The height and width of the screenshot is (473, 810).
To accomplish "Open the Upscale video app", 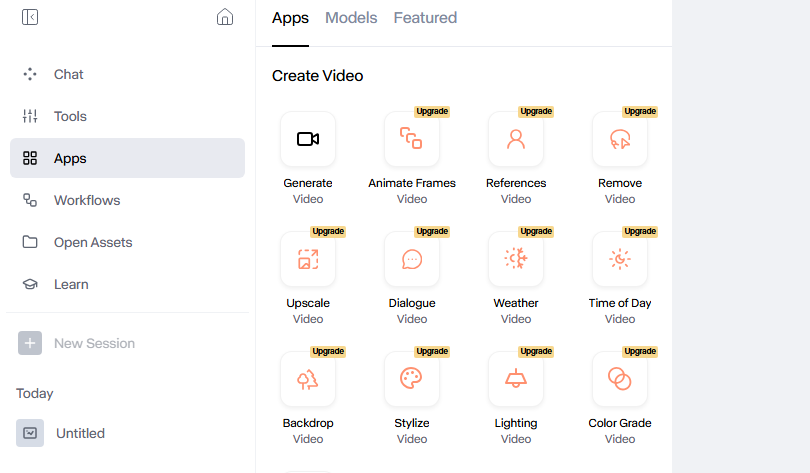I will 308,259.
